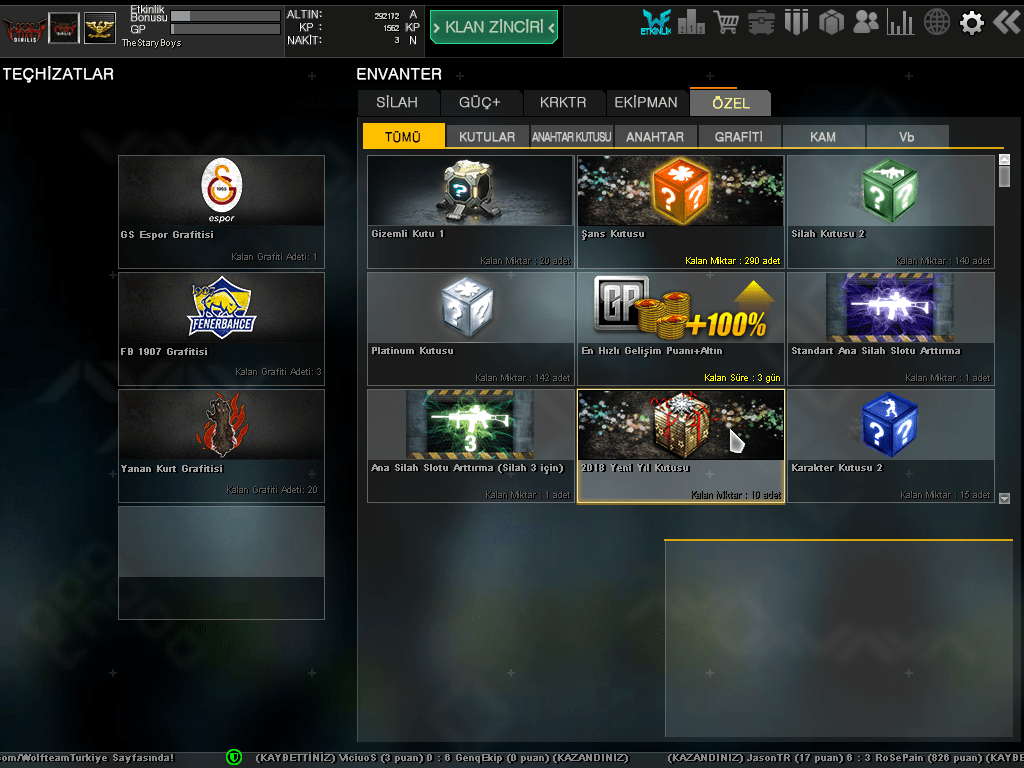Click the ViciuoS match result ticker text
This screenshot has width=1024, height=768.
pyautogui.click(x=441, y=758)
